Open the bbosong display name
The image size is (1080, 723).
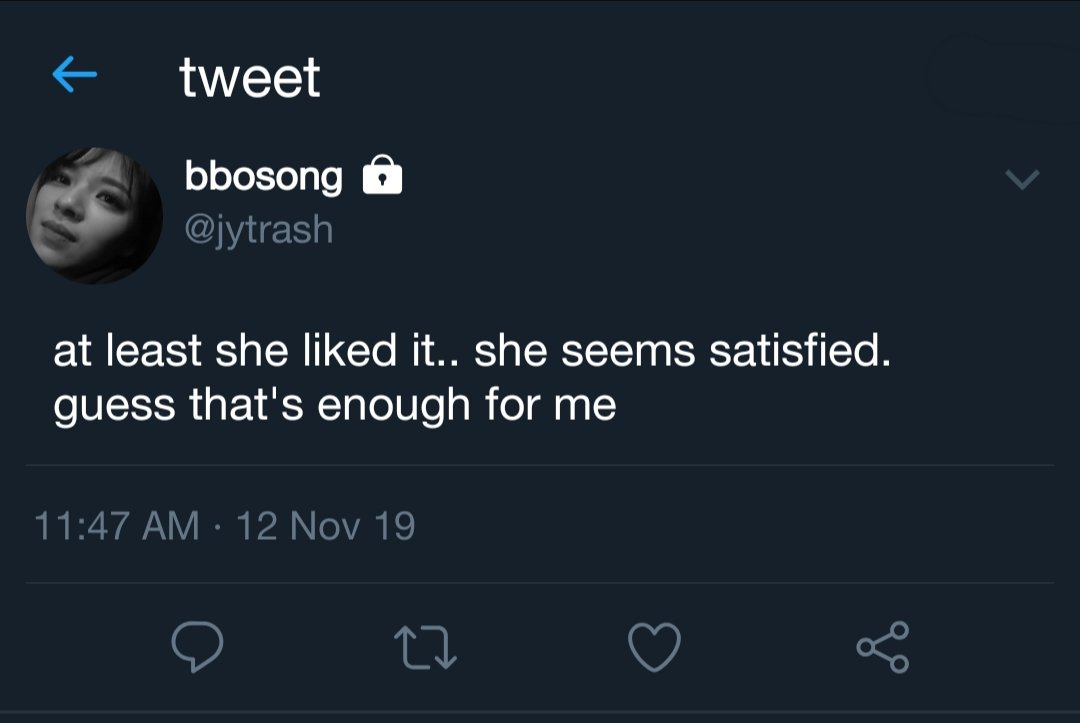[x=263, y=177]
